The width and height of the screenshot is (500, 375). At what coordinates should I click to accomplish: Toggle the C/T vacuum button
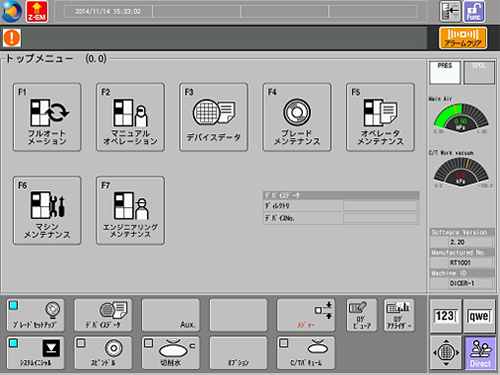coord(306,353)
